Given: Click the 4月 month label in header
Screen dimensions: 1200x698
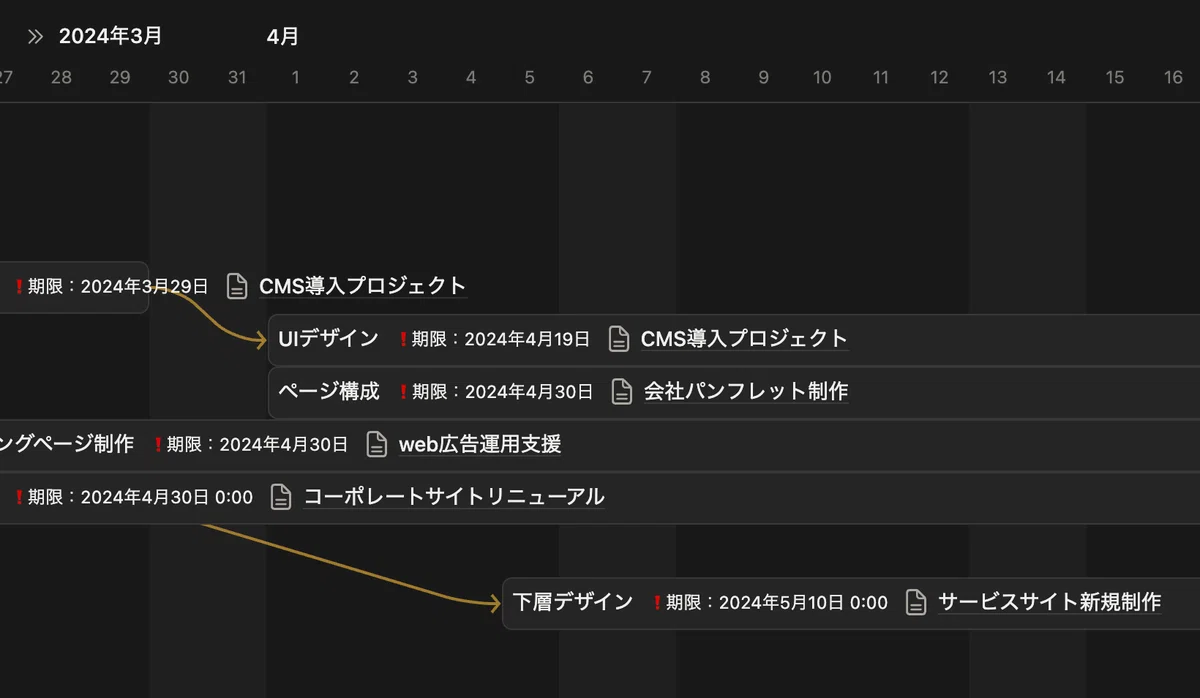Looking at the screenshot, I should pyautogui.click(x=283, y=37).
